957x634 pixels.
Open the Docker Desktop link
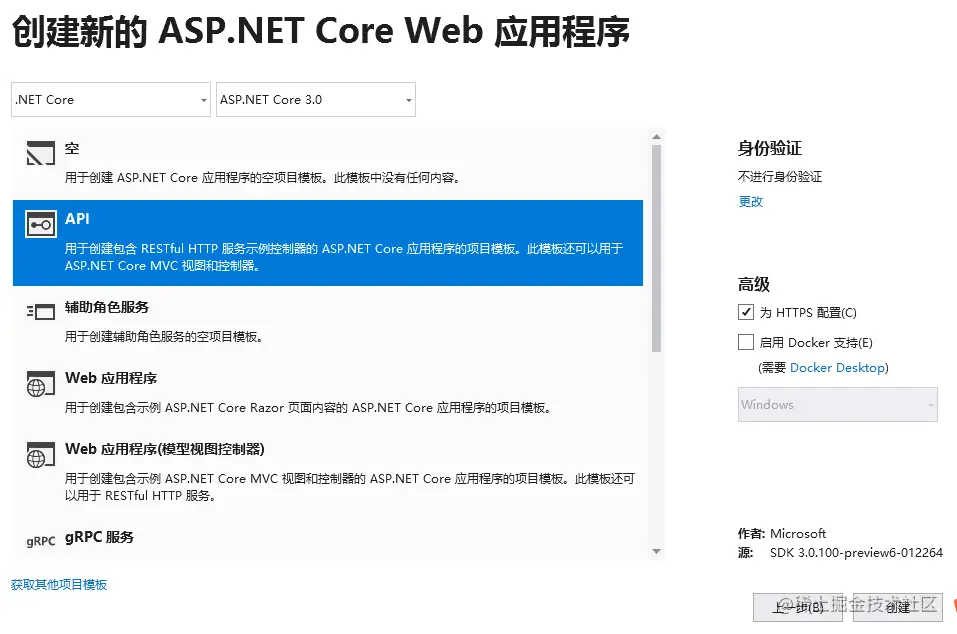click(837, 367)
